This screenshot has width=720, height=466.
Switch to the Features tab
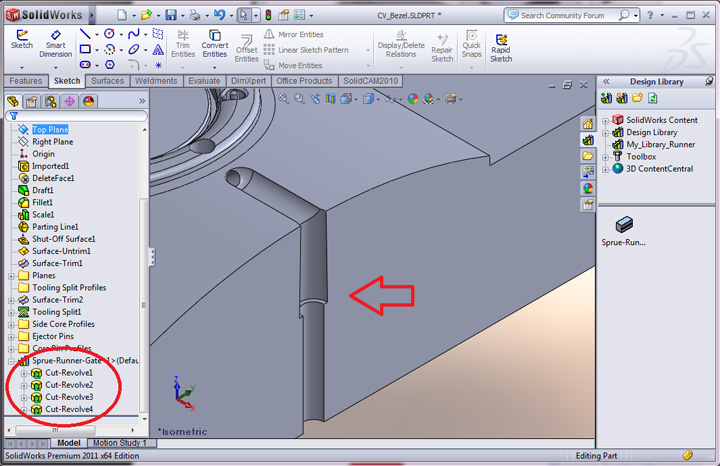(x=26, y=81)
